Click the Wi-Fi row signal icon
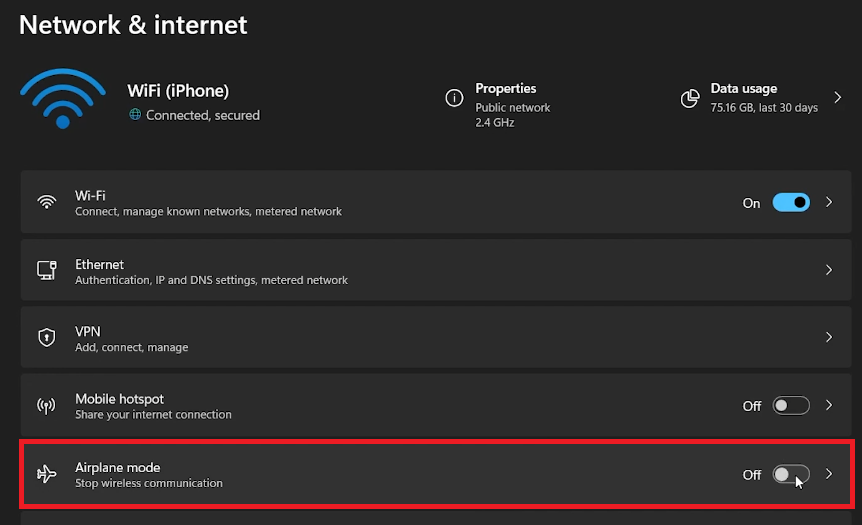Image resolution: width=862 pixels, height=525 pixels. pyautogui.click(x=47, y=202)
